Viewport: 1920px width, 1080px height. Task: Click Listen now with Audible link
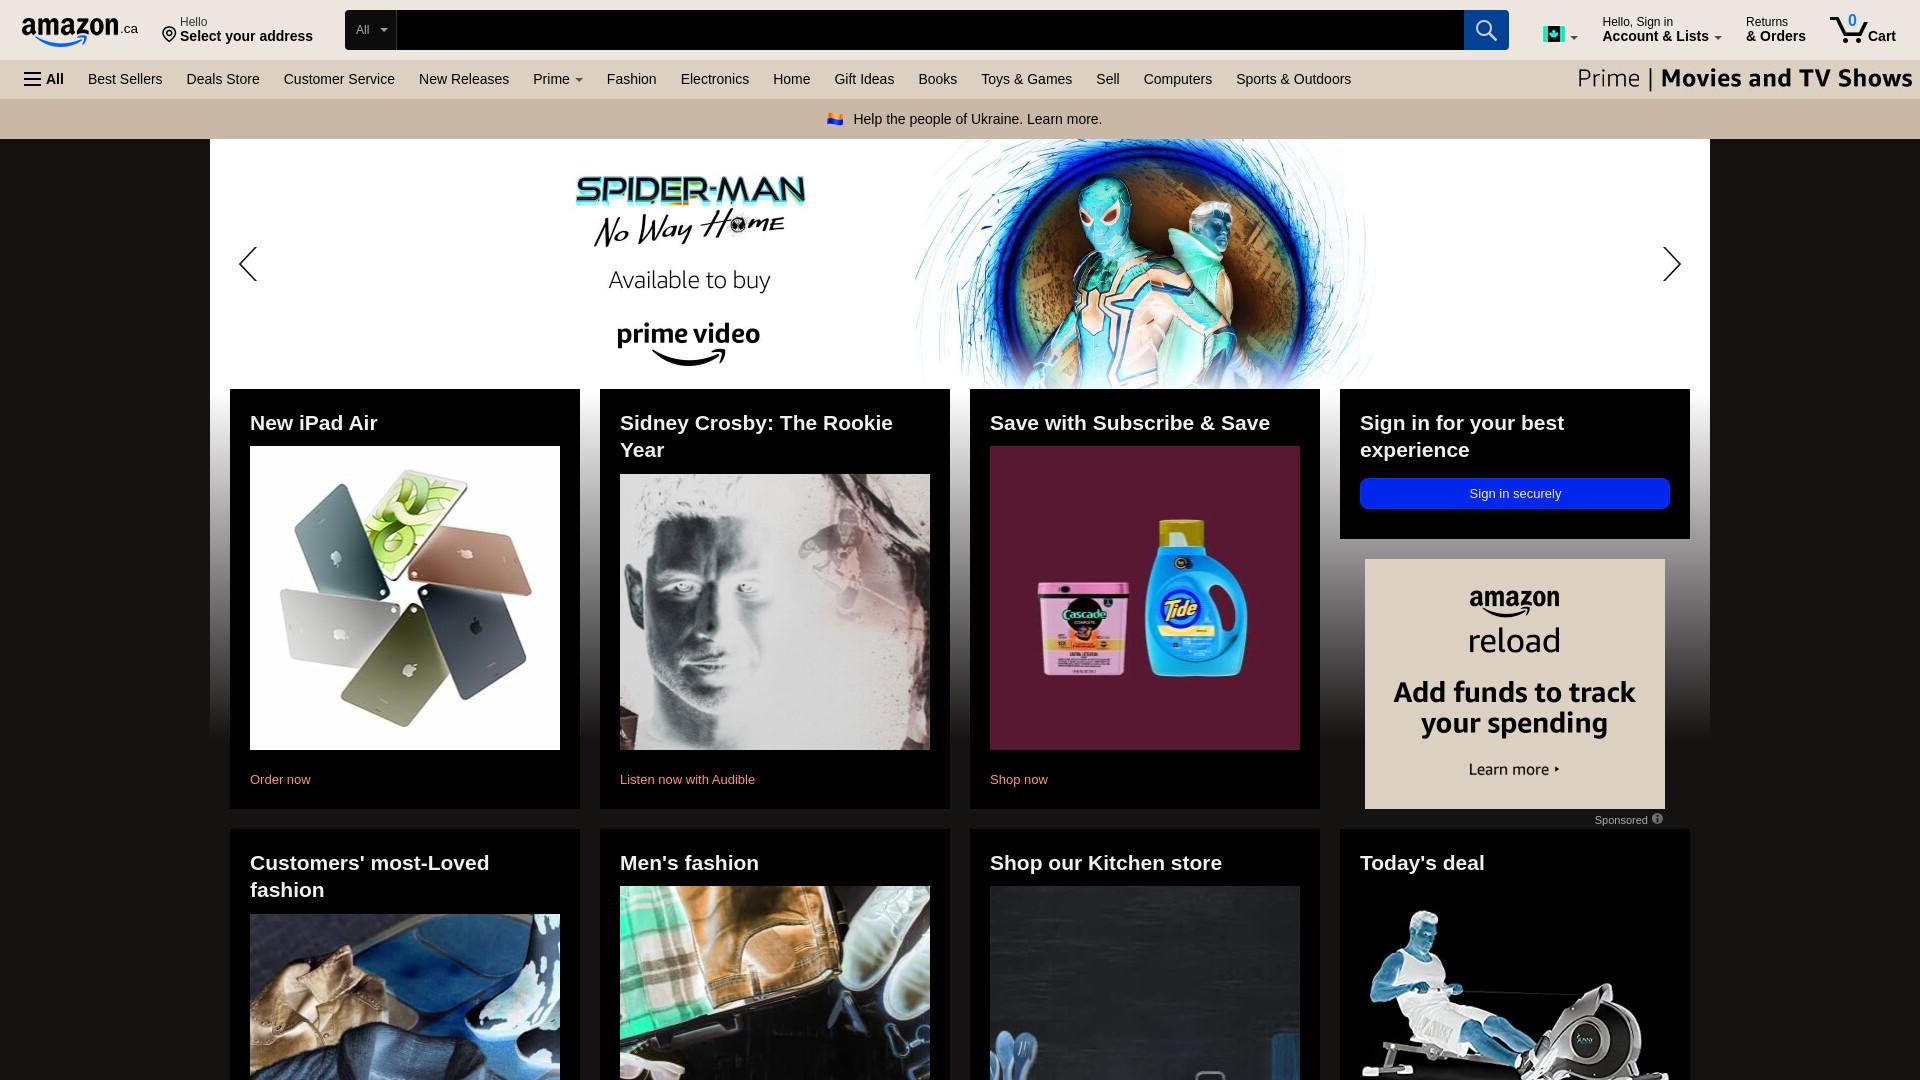(687, 779)
